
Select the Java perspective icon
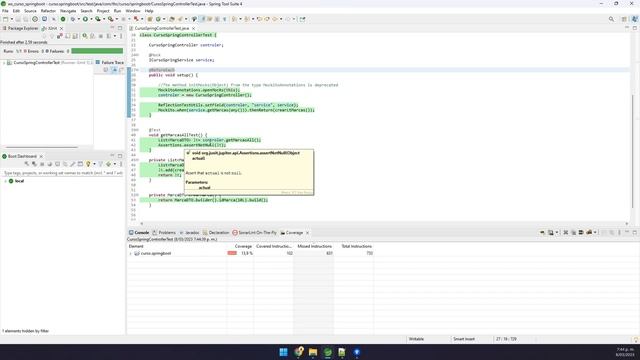pyautogui.click(x=635, y=19)
